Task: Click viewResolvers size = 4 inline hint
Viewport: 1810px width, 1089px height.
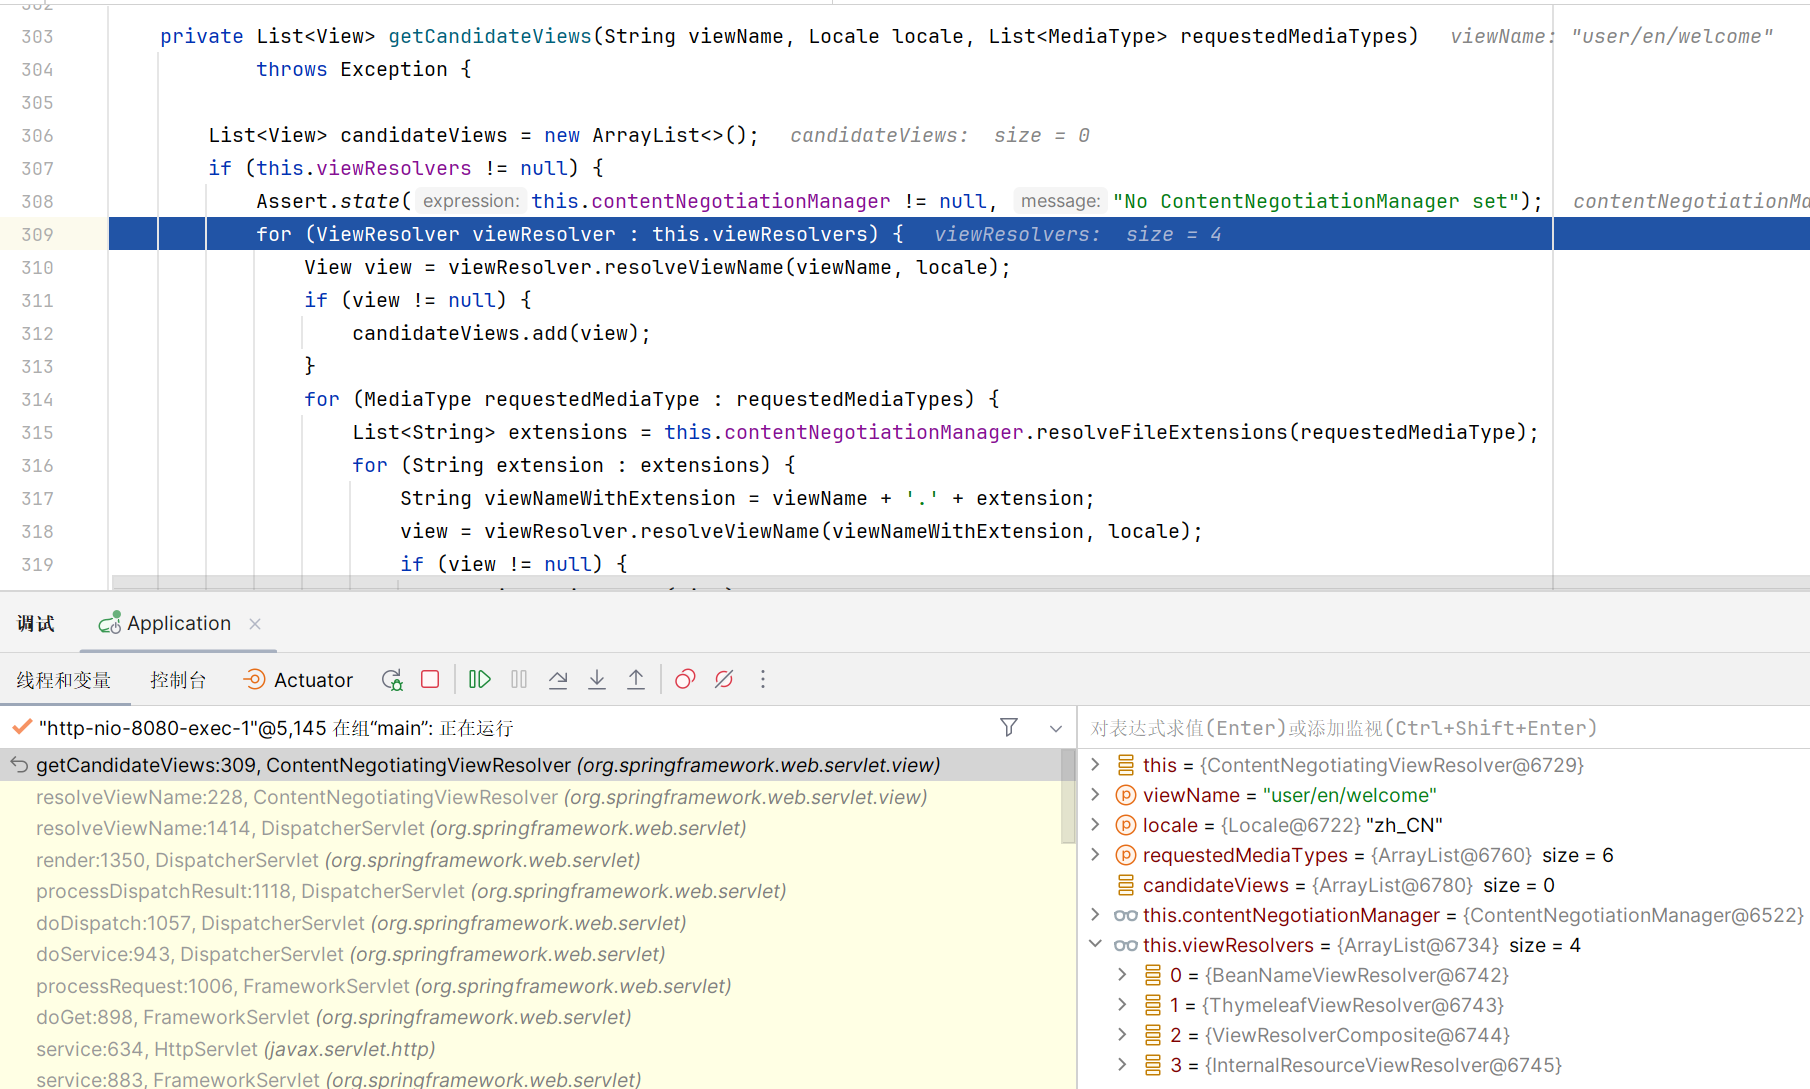Action: [x=1077, y=234]
